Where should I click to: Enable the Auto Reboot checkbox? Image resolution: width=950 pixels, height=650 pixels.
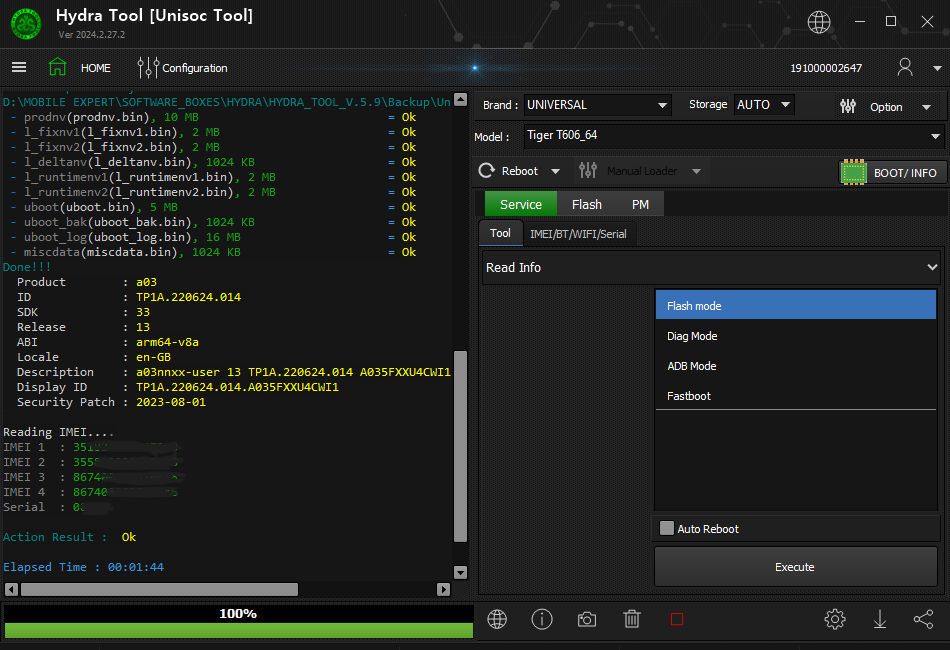[667, 529]
